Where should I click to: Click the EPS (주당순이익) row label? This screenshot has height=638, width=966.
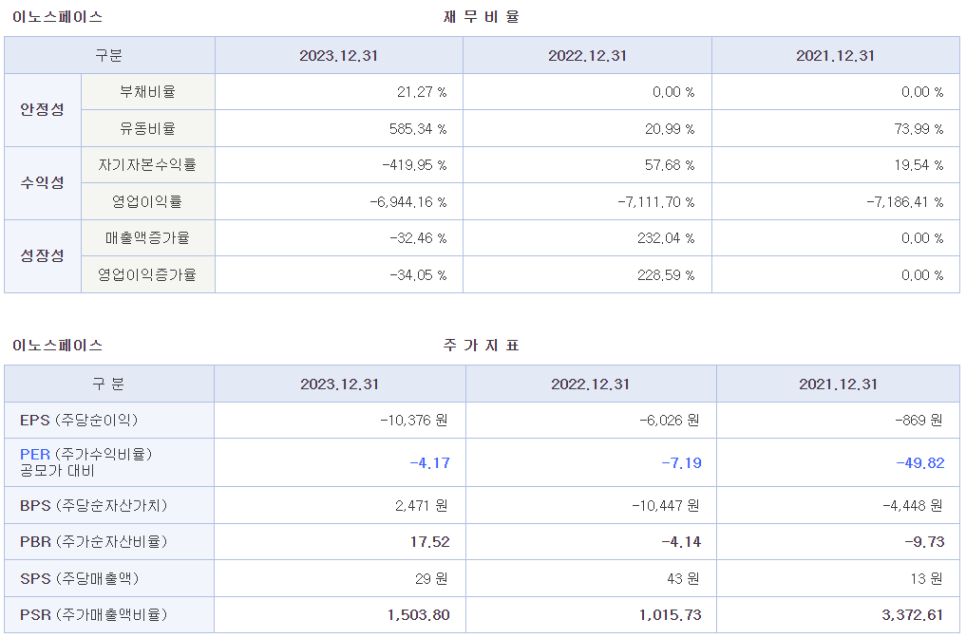point(79,420)
